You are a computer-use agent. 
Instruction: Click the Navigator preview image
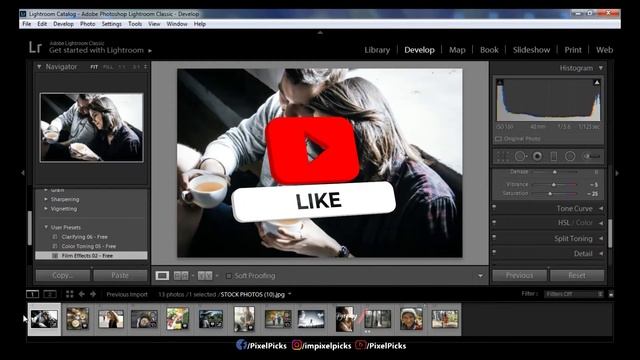[x=91, y=127]
